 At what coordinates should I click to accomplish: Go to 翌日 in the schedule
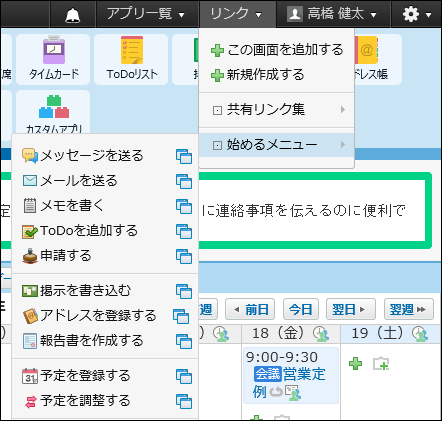tap(351, 309)
